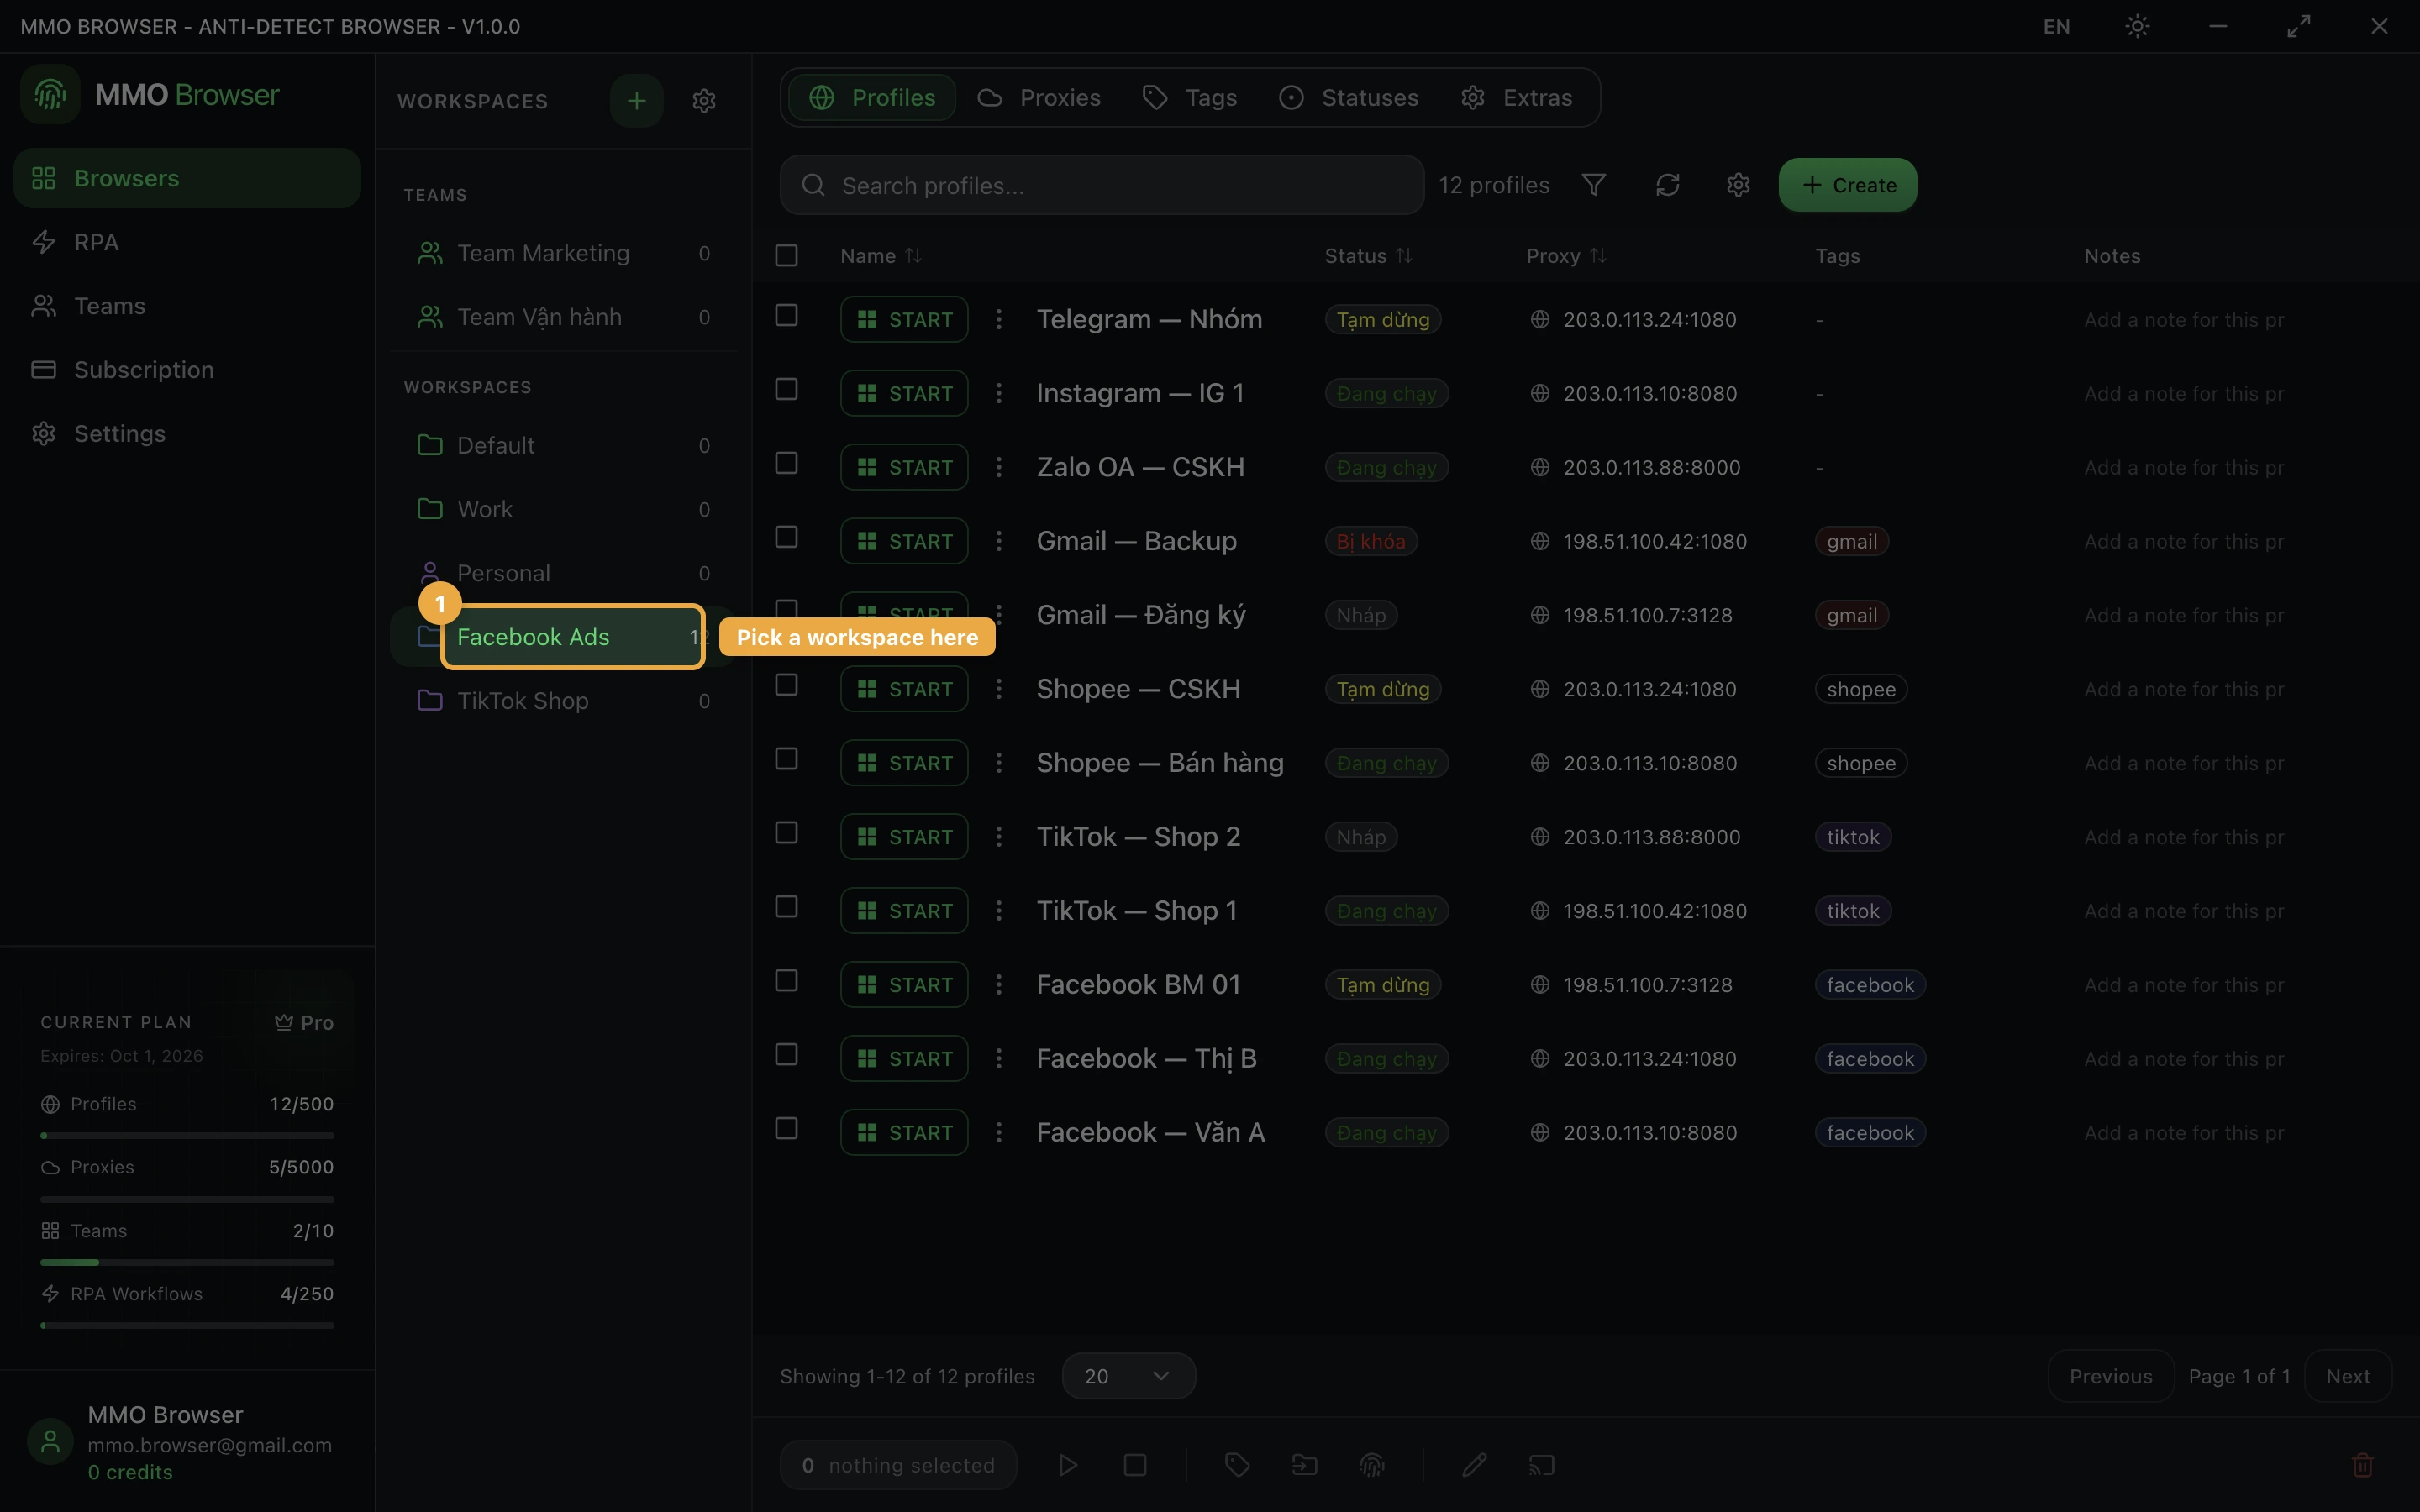Viewport: 2420px width, 1512px height.
Task: Check the Shopee — CSKH row checkbox
Action: coord(787,685)
